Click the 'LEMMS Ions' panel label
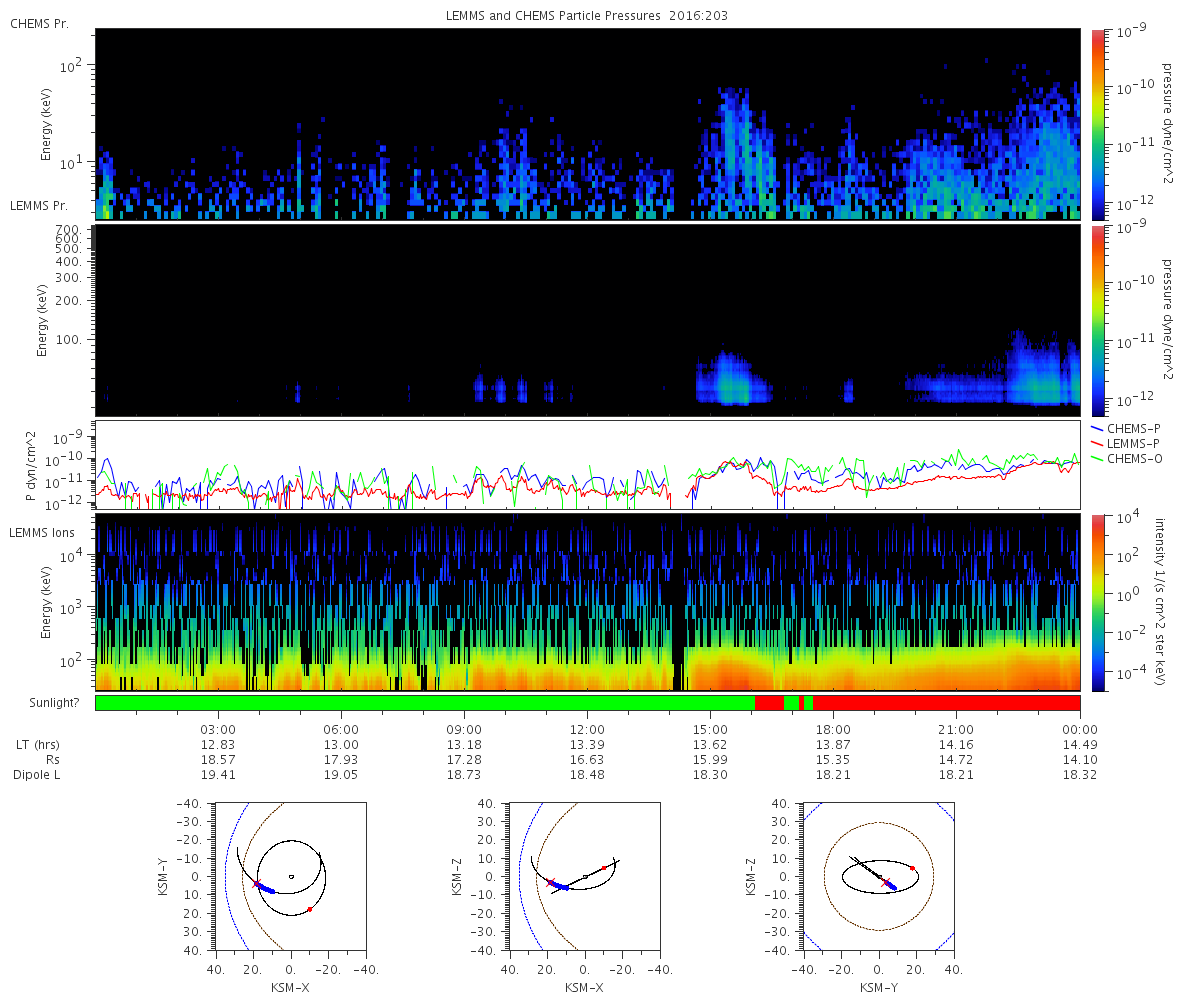 pos(43,532)
